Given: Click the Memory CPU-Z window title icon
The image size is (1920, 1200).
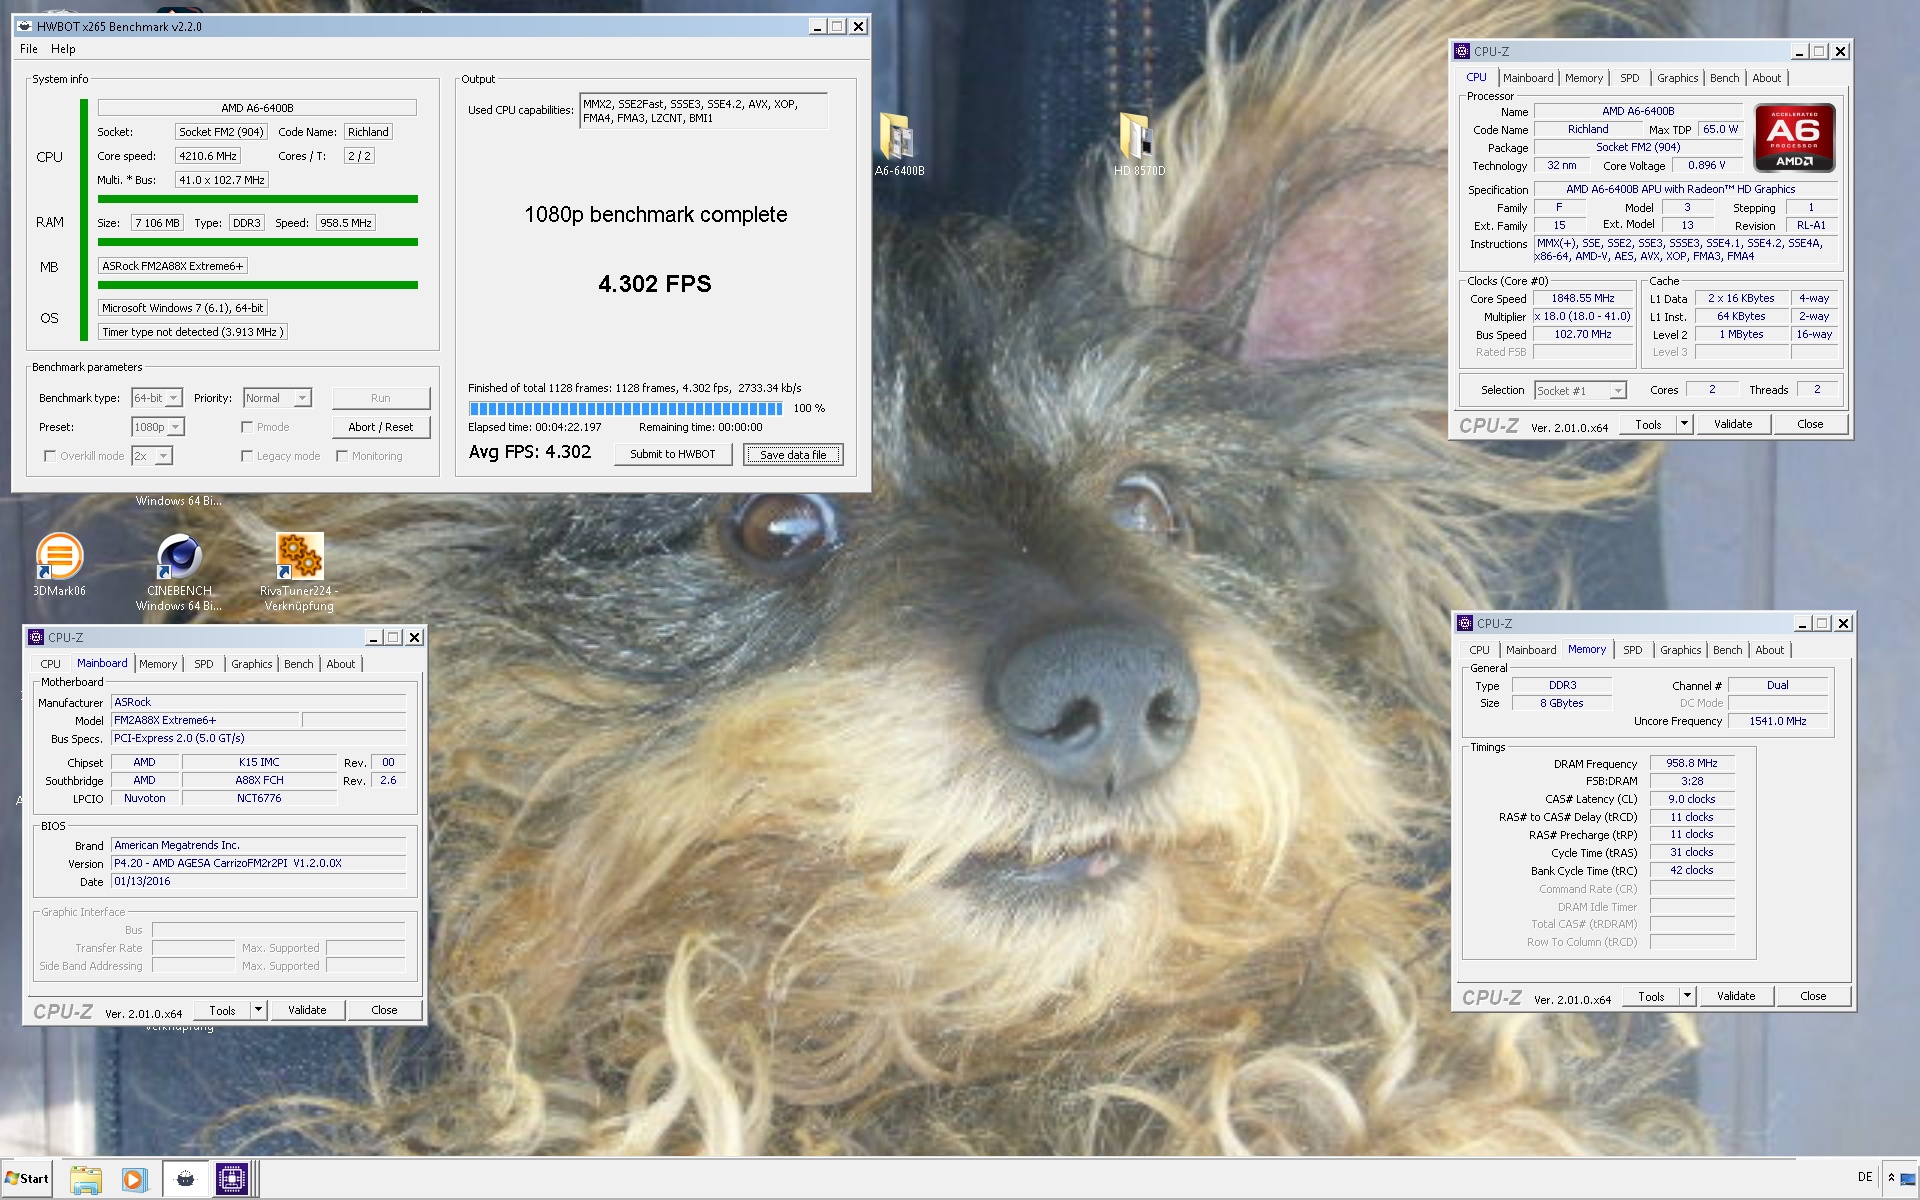Looking at the screenshot, I should click(x=1465, y=623).
